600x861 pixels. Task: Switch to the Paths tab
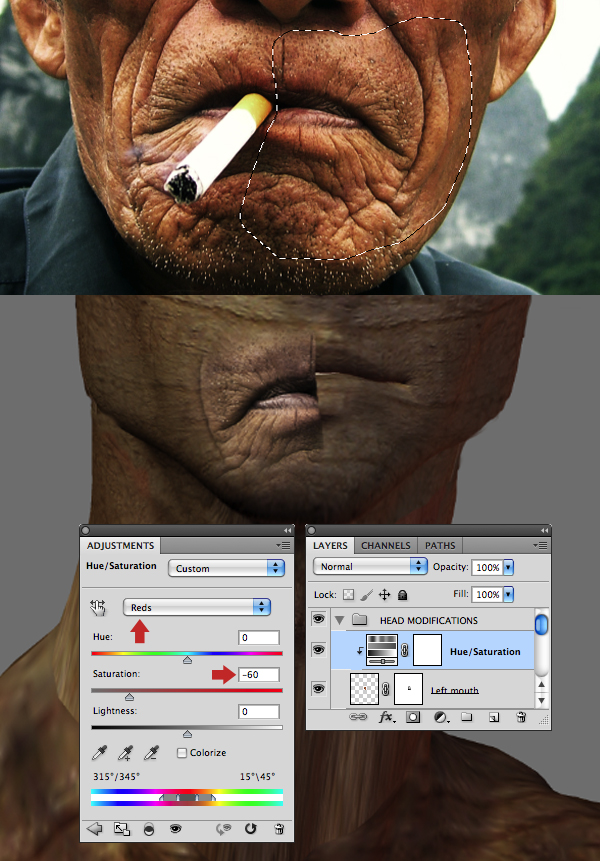[440, 545]
